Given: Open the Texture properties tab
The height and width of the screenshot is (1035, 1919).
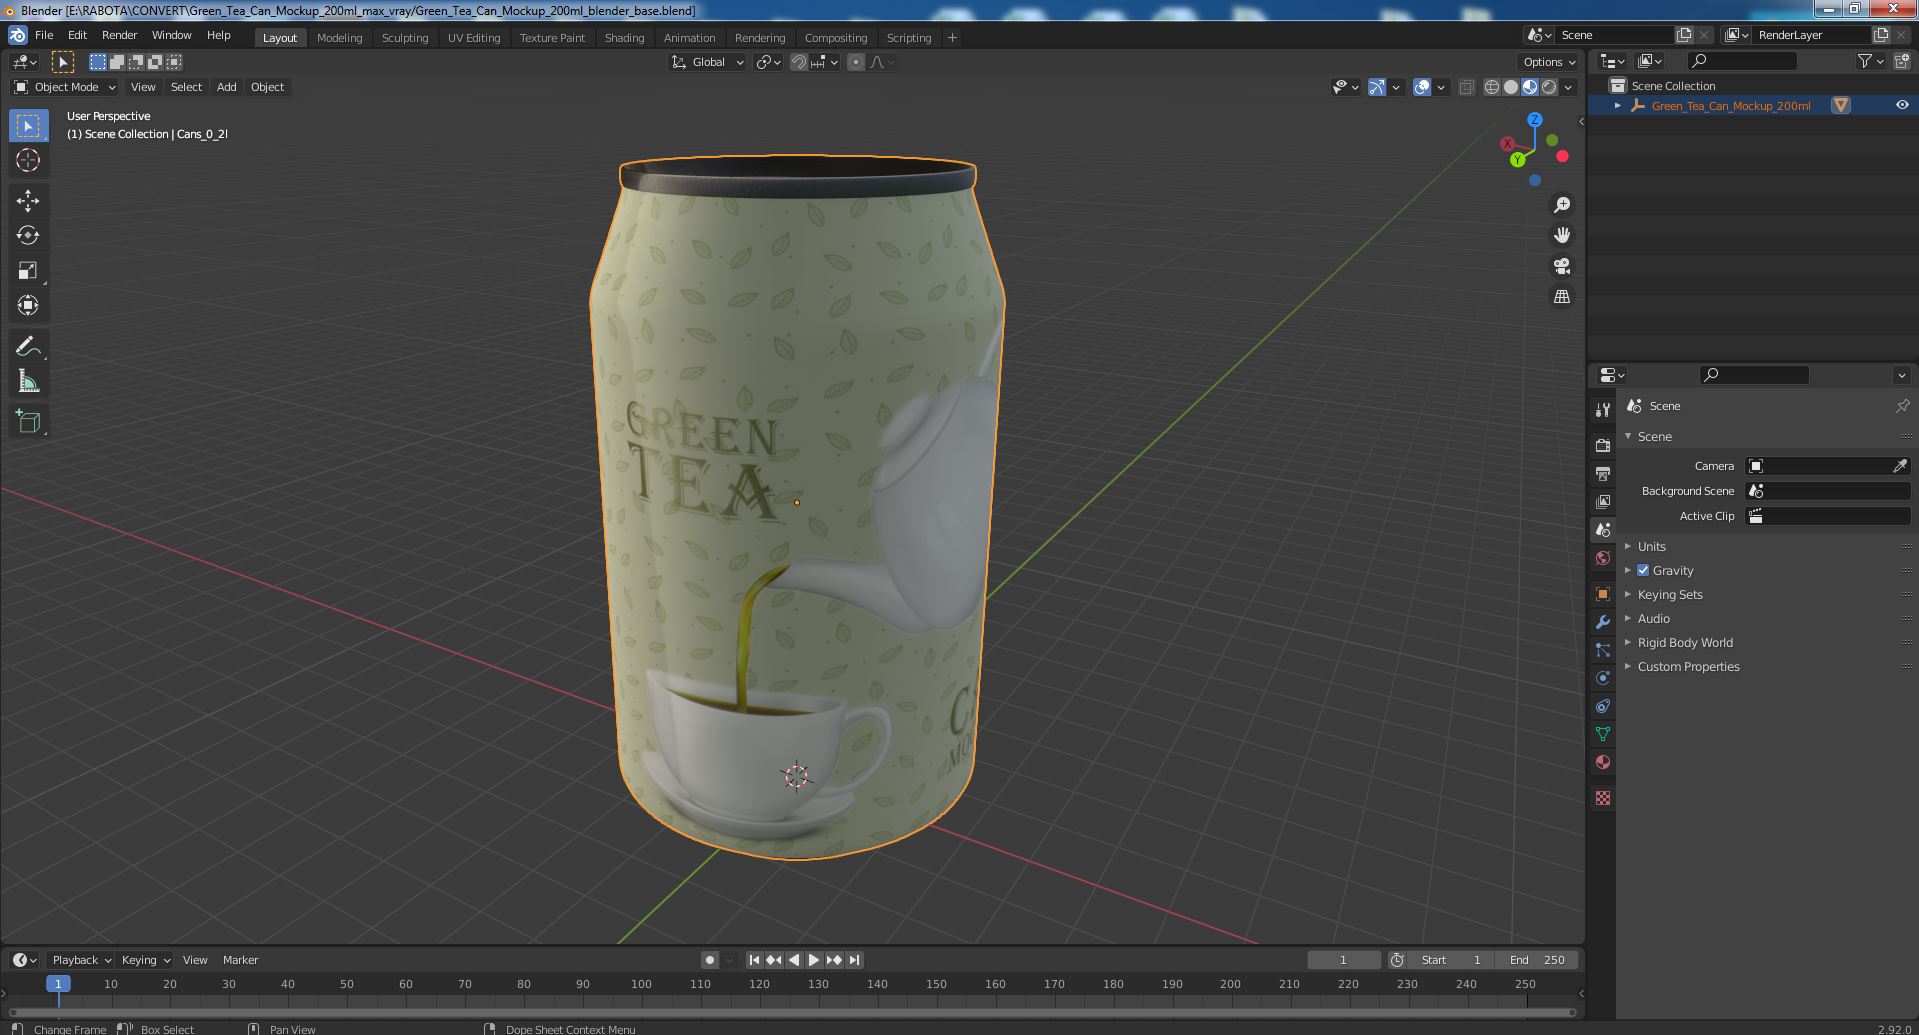Looking at the screenshot, I should (1603, 798).
